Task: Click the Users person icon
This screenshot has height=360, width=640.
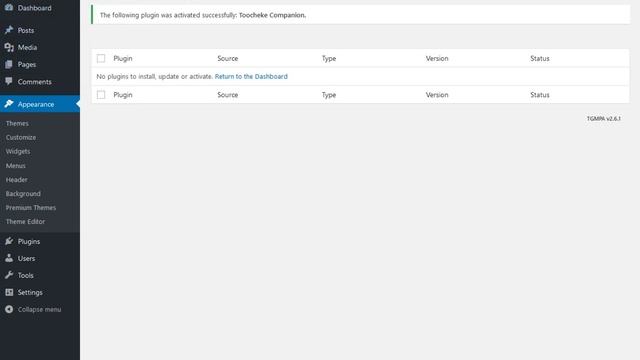Action: pyautogui.click(x=9, y=258)
